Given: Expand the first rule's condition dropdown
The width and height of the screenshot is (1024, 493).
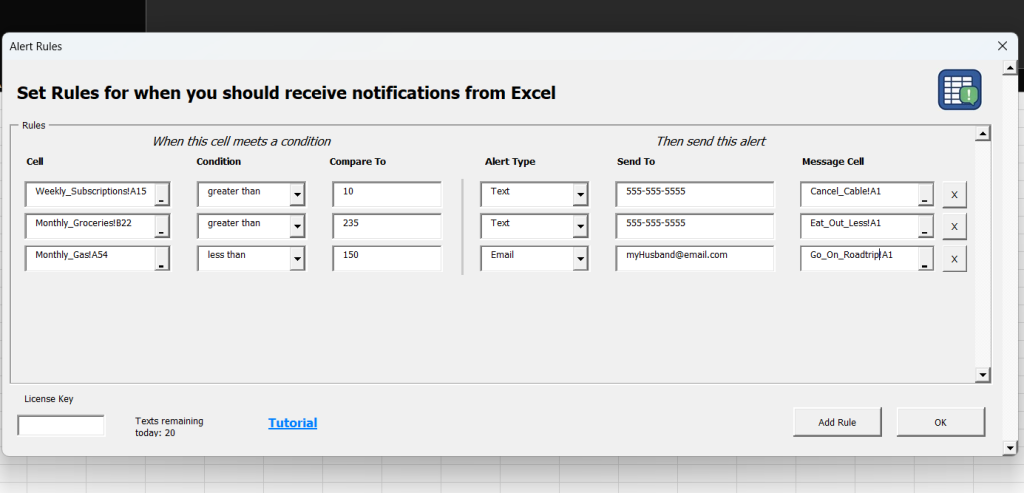Looking at the screenshot, I should (x=297, y=195).
